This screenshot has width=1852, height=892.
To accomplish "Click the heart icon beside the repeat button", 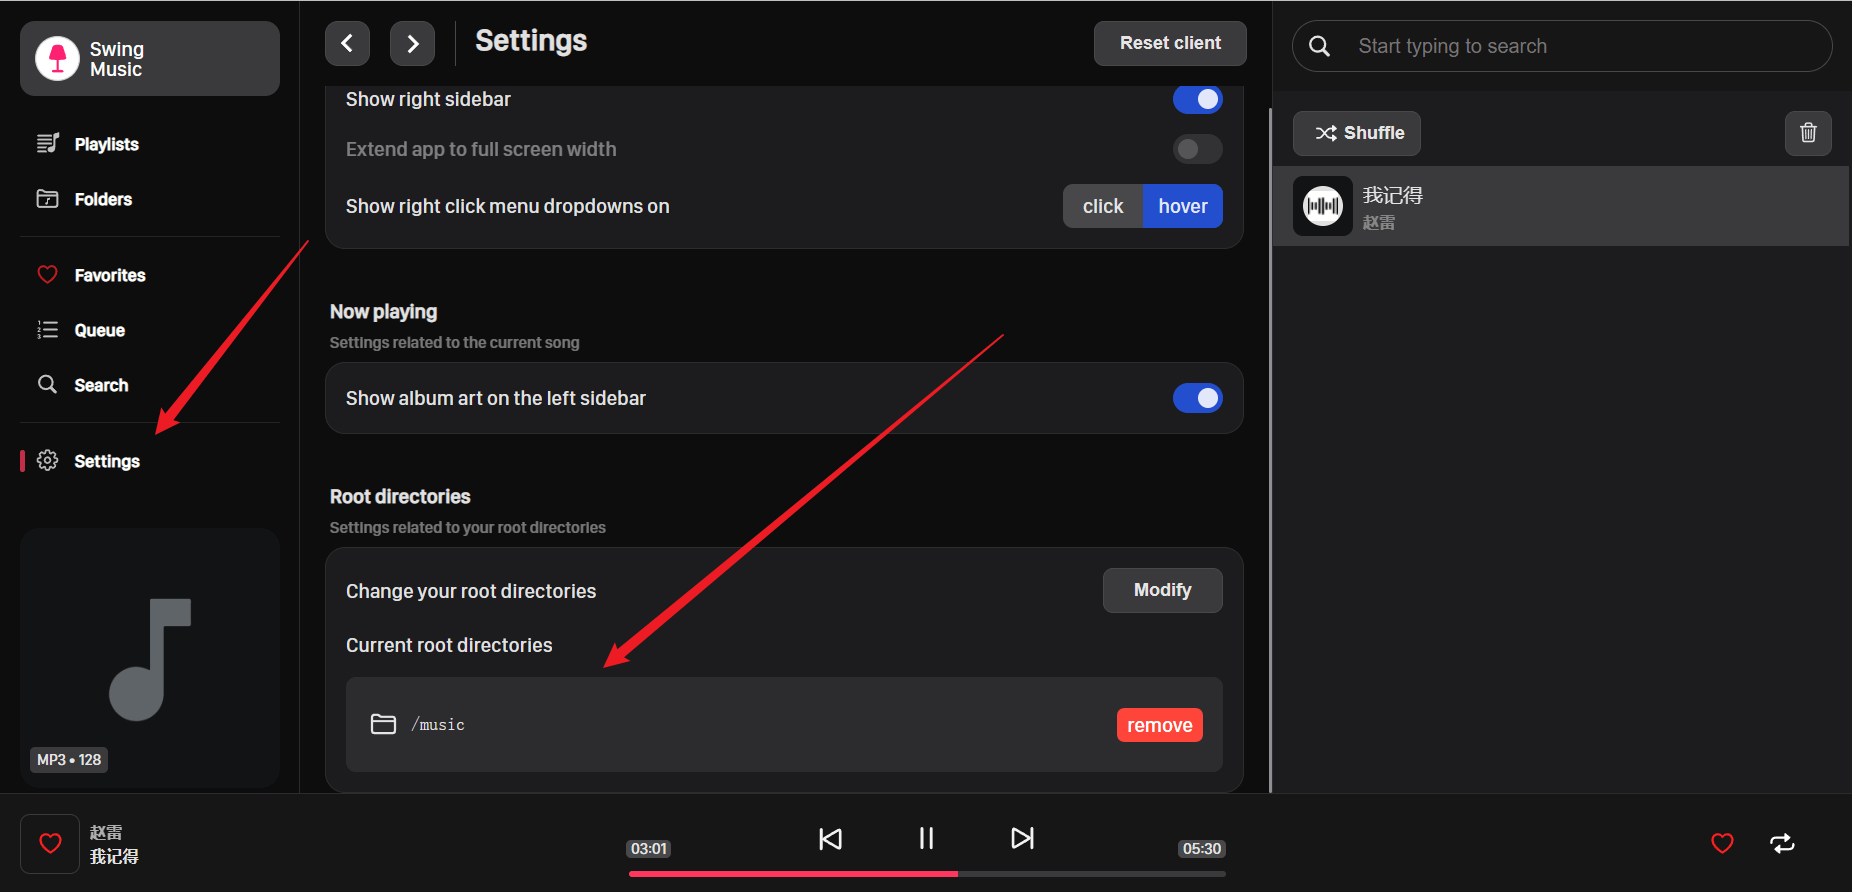I will 1722,843.
